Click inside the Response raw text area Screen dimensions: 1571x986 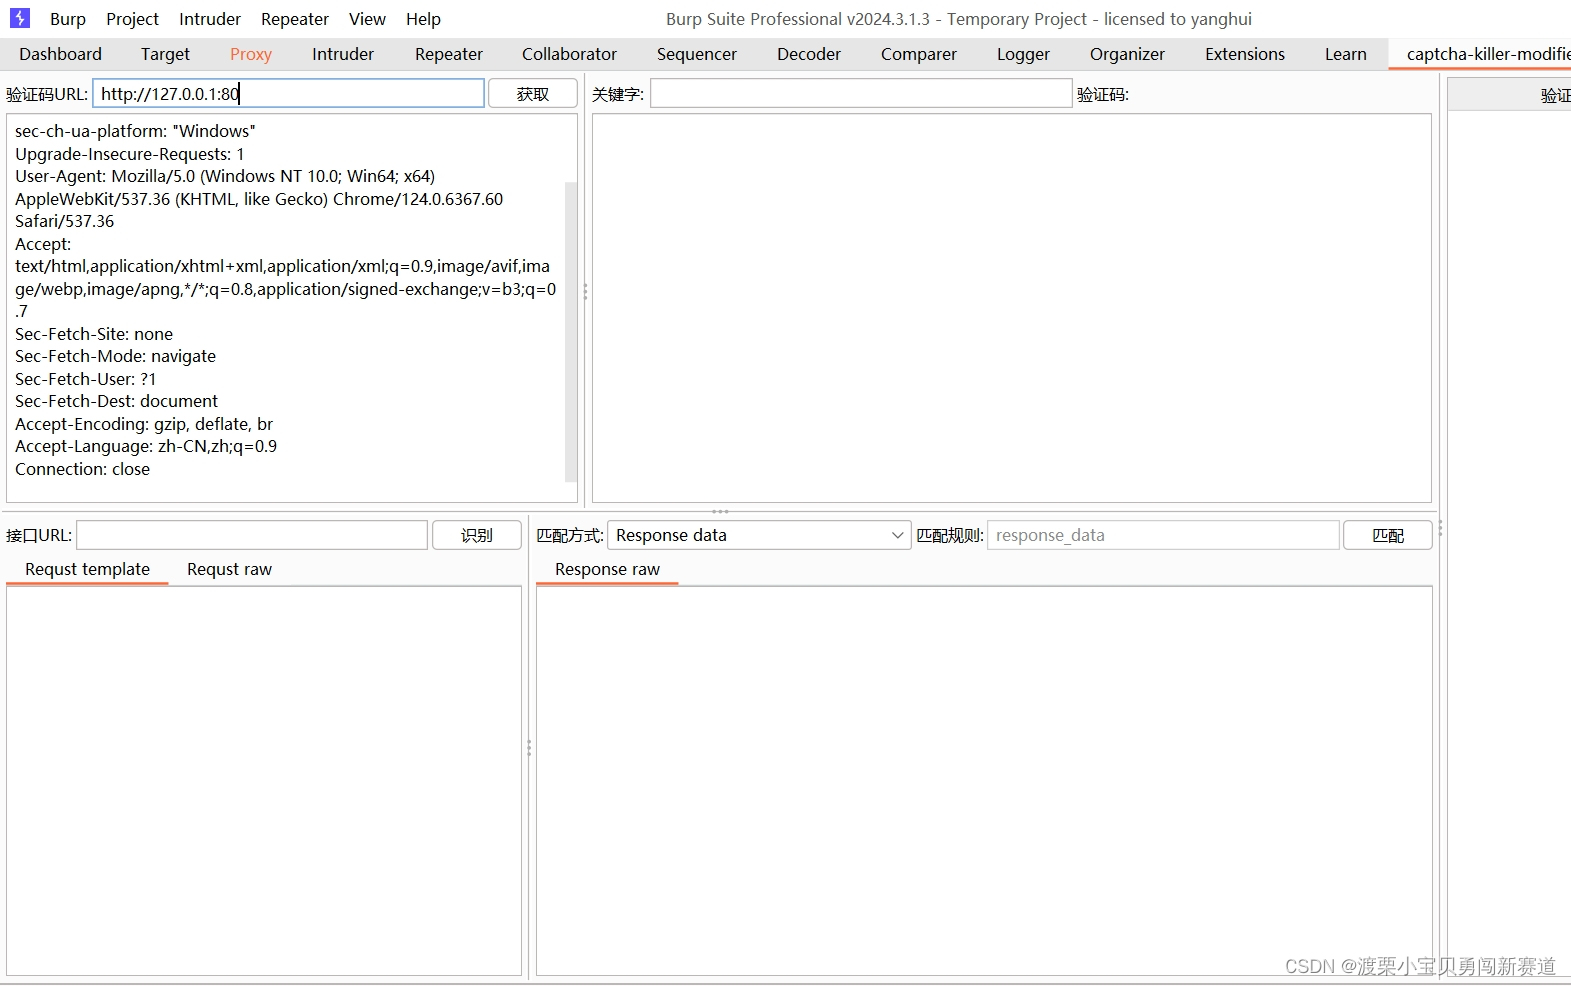pos(984,781)
